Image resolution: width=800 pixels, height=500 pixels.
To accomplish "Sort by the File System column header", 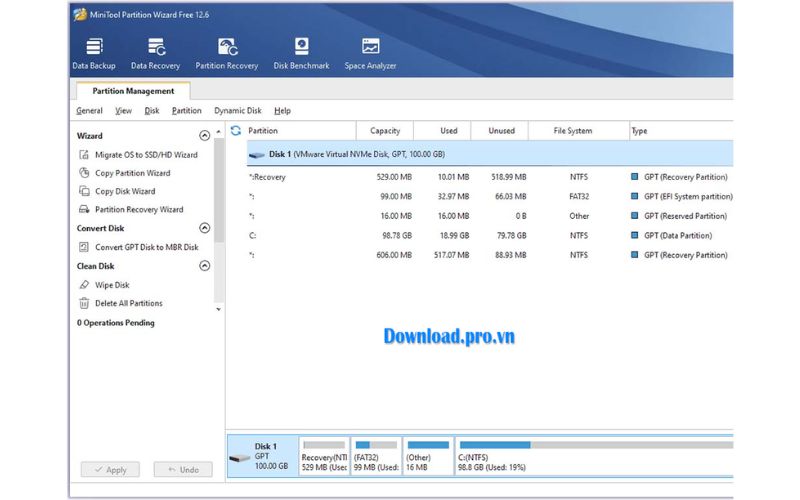I will pos(573,131).
